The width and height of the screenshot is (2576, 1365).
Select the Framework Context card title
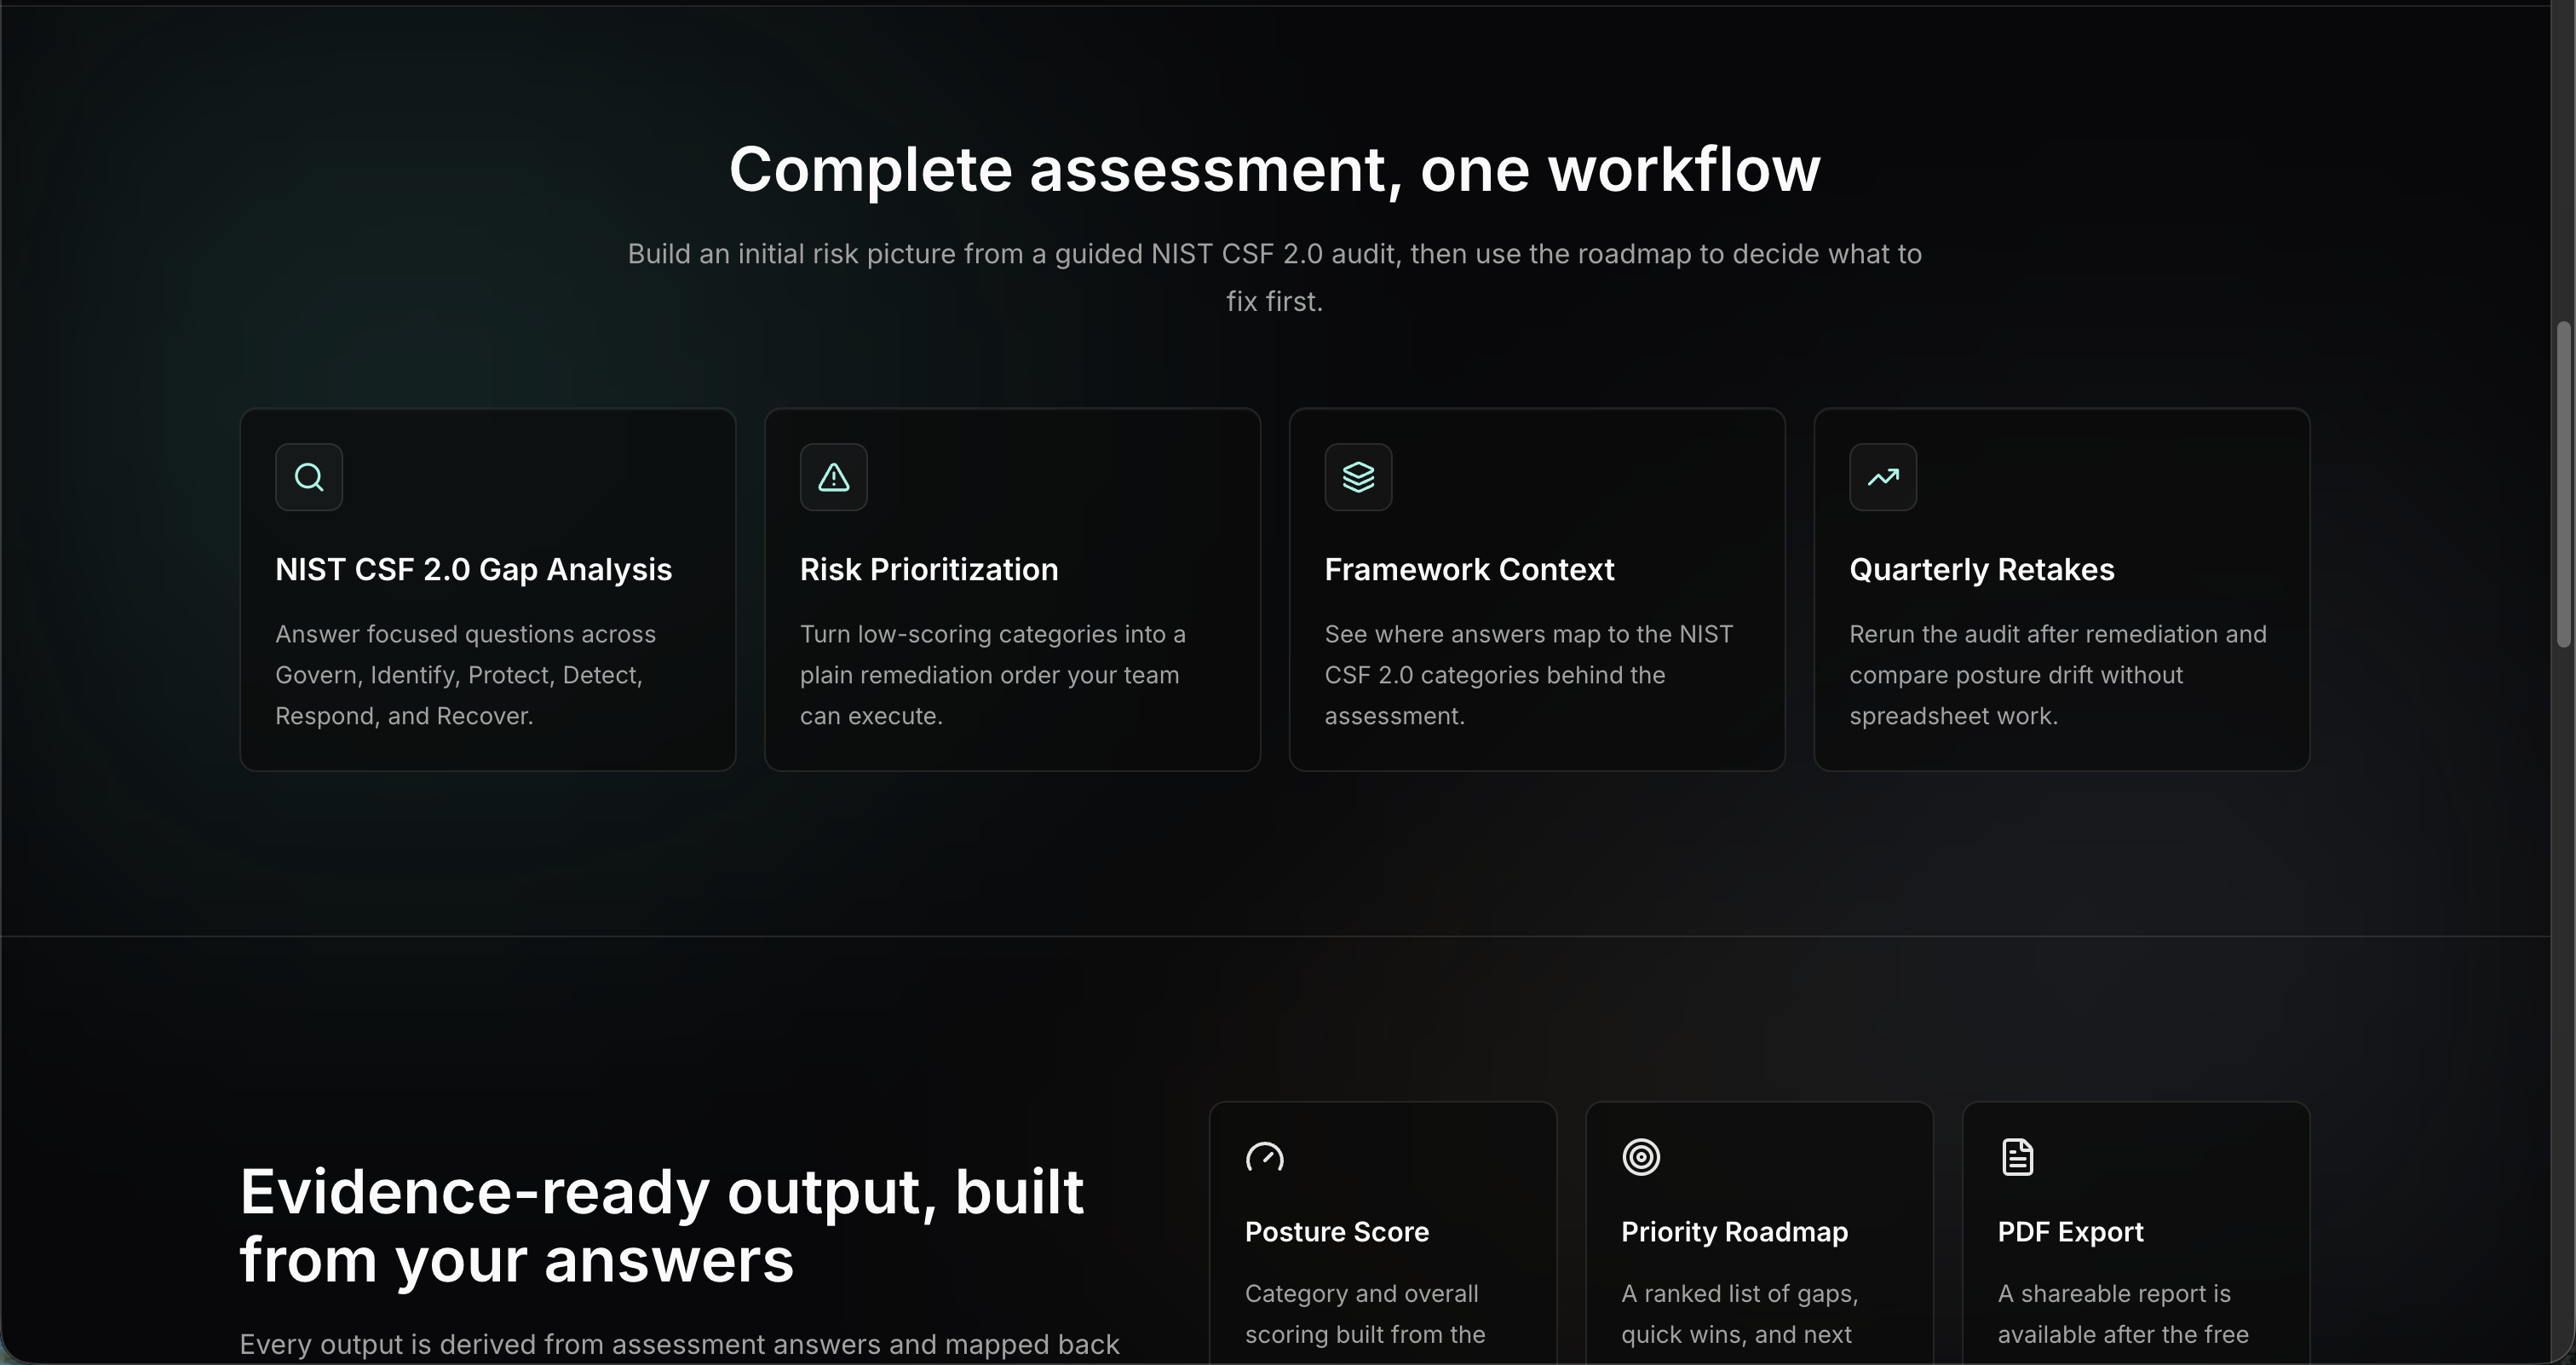coord(1469,569)
